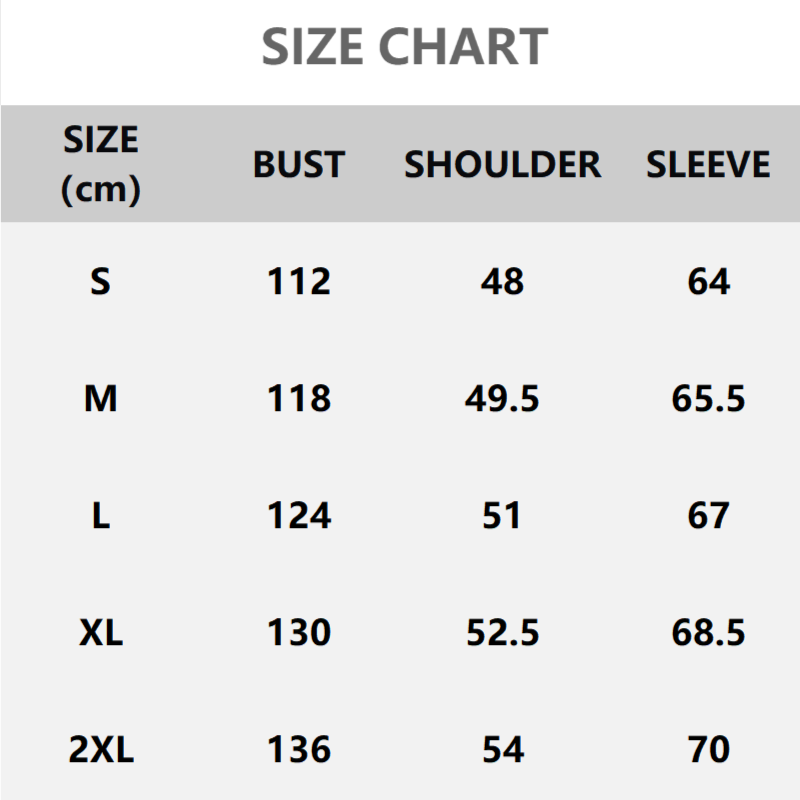Image resolution: width=800 pixels, height=800 pixels.
Task: Click the SIZE CHART title
Action: [404, 46]
